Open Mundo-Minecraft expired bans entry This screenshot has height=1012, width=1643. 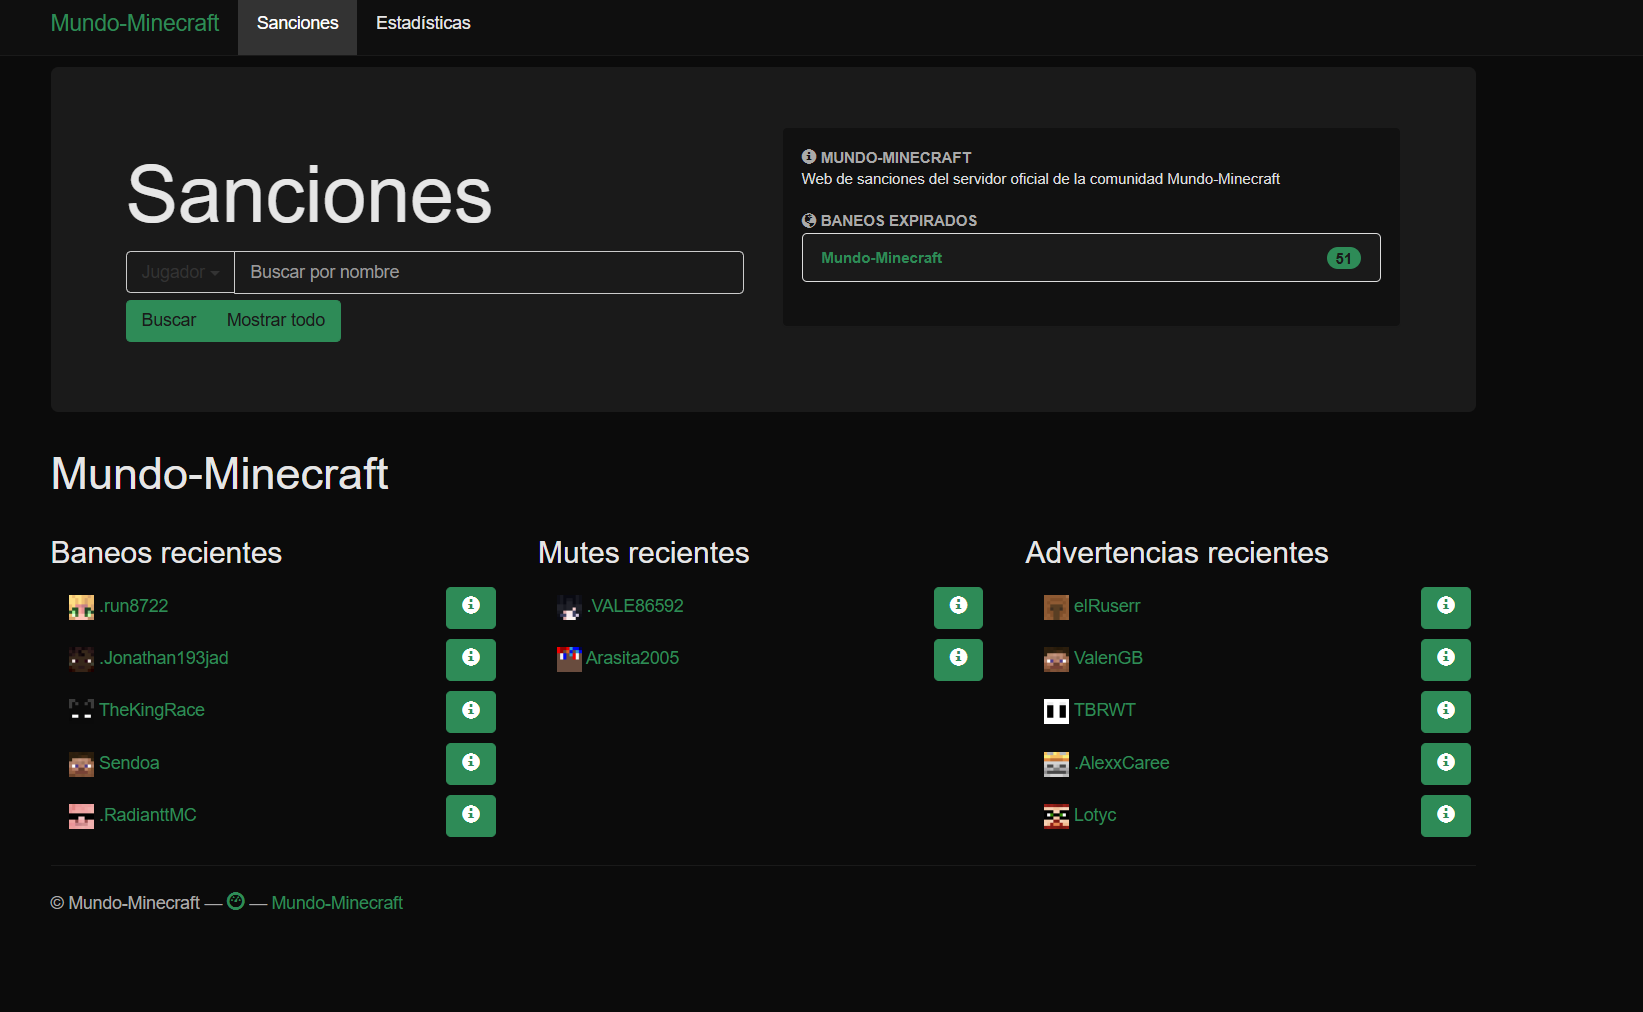click(1090, 258)
